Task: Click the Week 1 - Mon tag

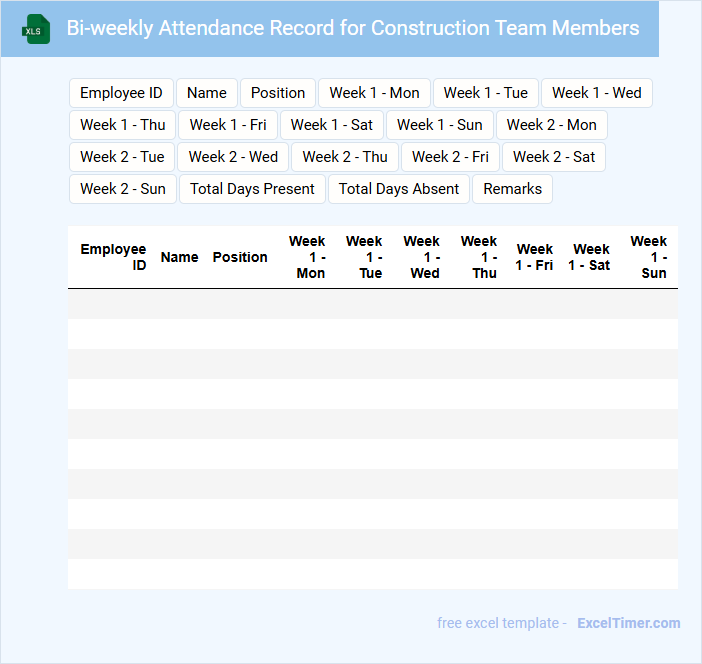Action: pos(374,93)
